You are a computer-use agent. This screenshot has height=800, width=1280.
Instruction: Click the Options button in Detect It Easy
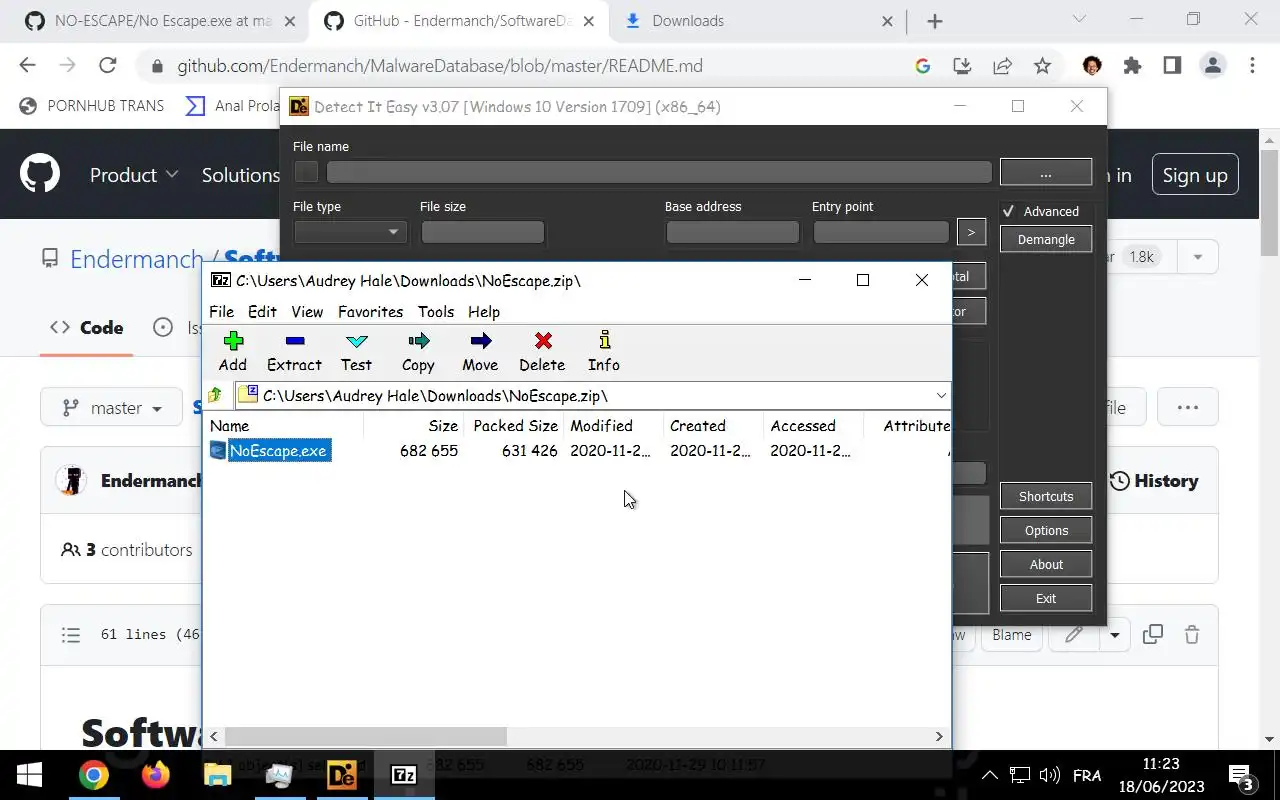[x=1046, y=531]
